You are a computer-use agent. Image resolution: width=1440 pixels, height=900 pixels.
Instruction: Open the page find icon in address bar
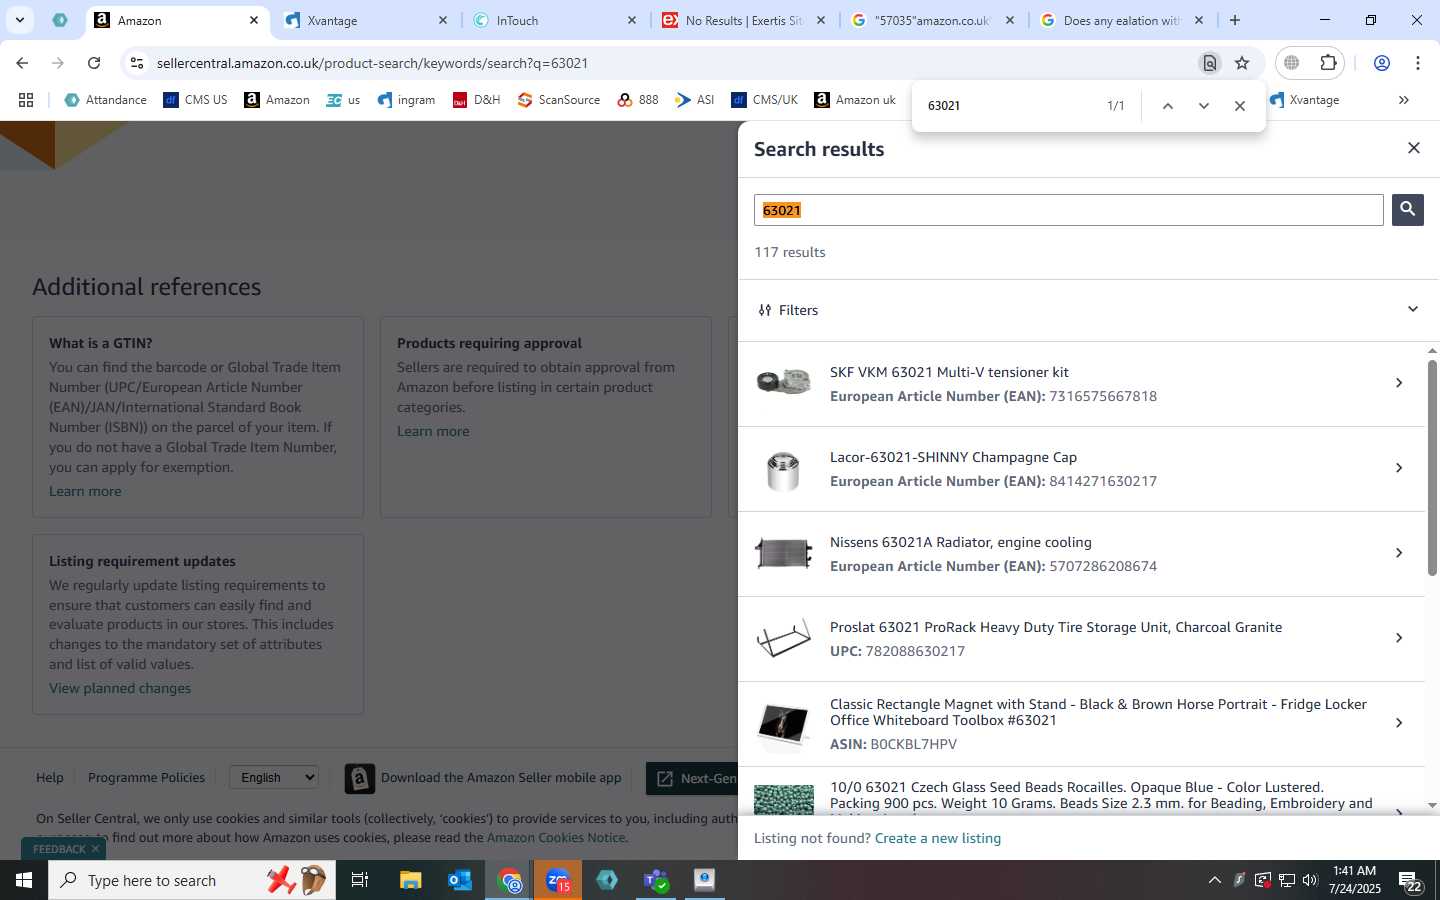click(x=1209, y=63)
